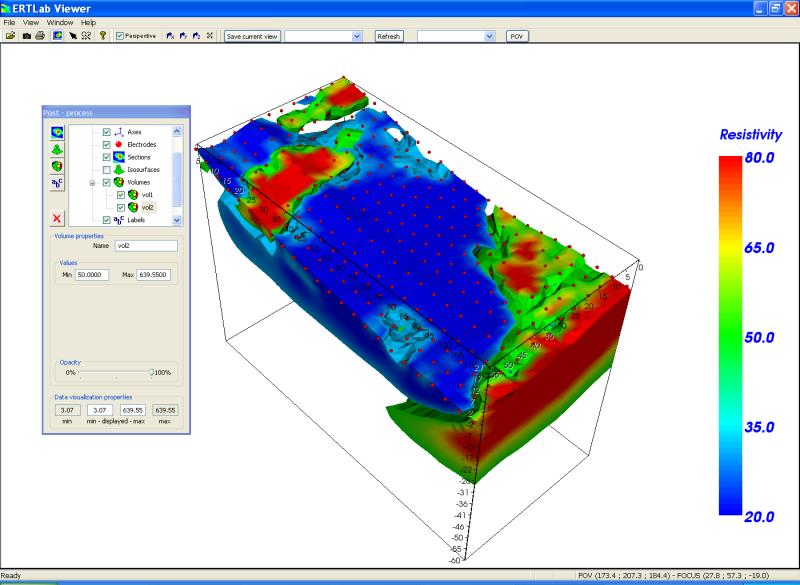Click the light bulb toolbar icon
The image size is (800, 585).
tap(103, 36)
